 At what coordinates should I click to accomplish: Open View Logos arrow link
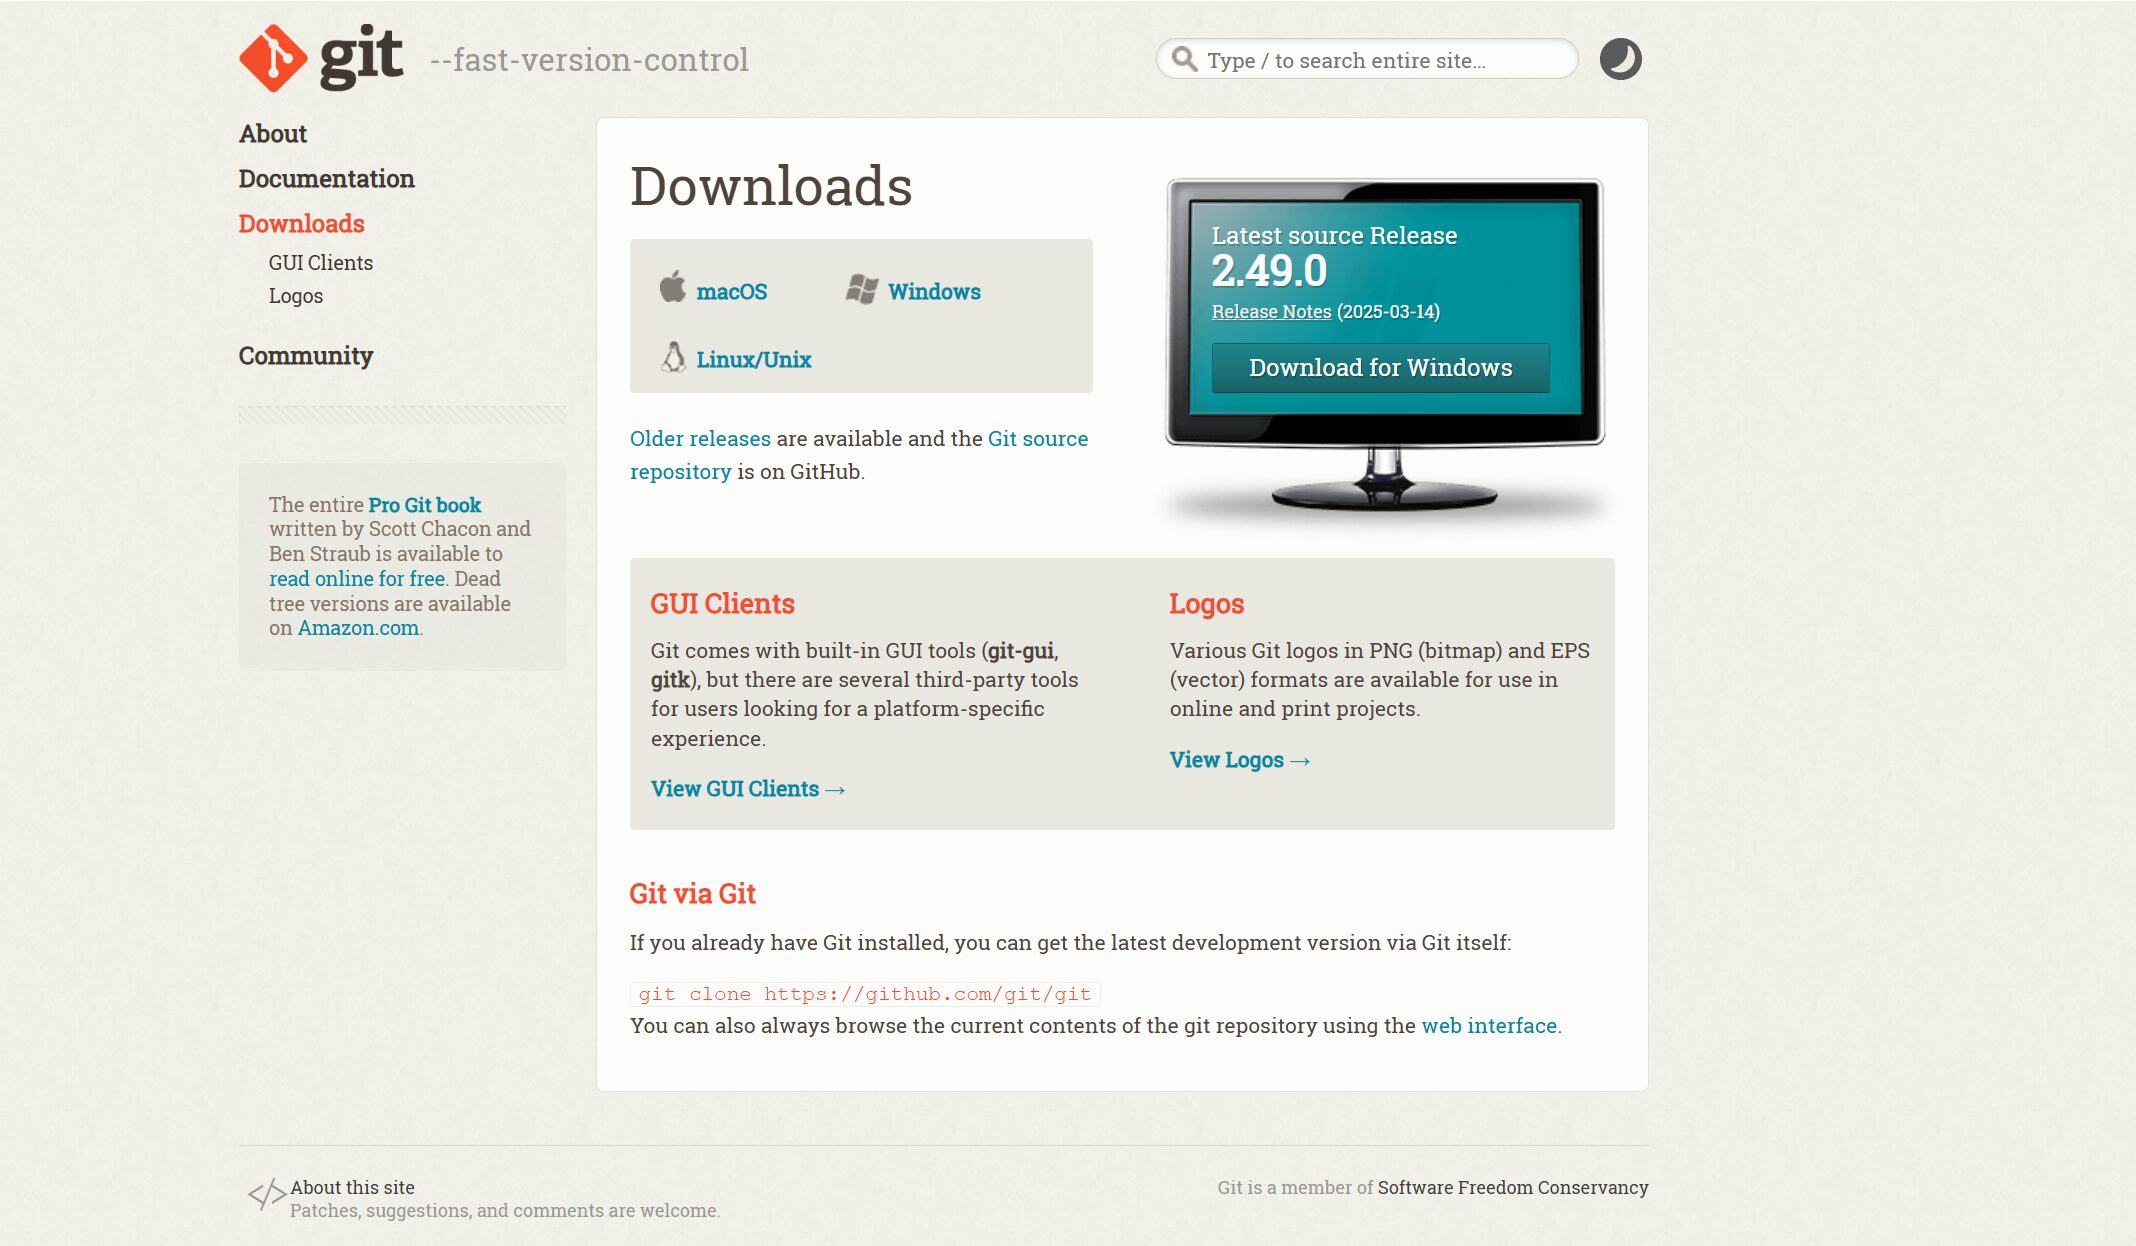pyautogui.click(x=1239, y=760)
